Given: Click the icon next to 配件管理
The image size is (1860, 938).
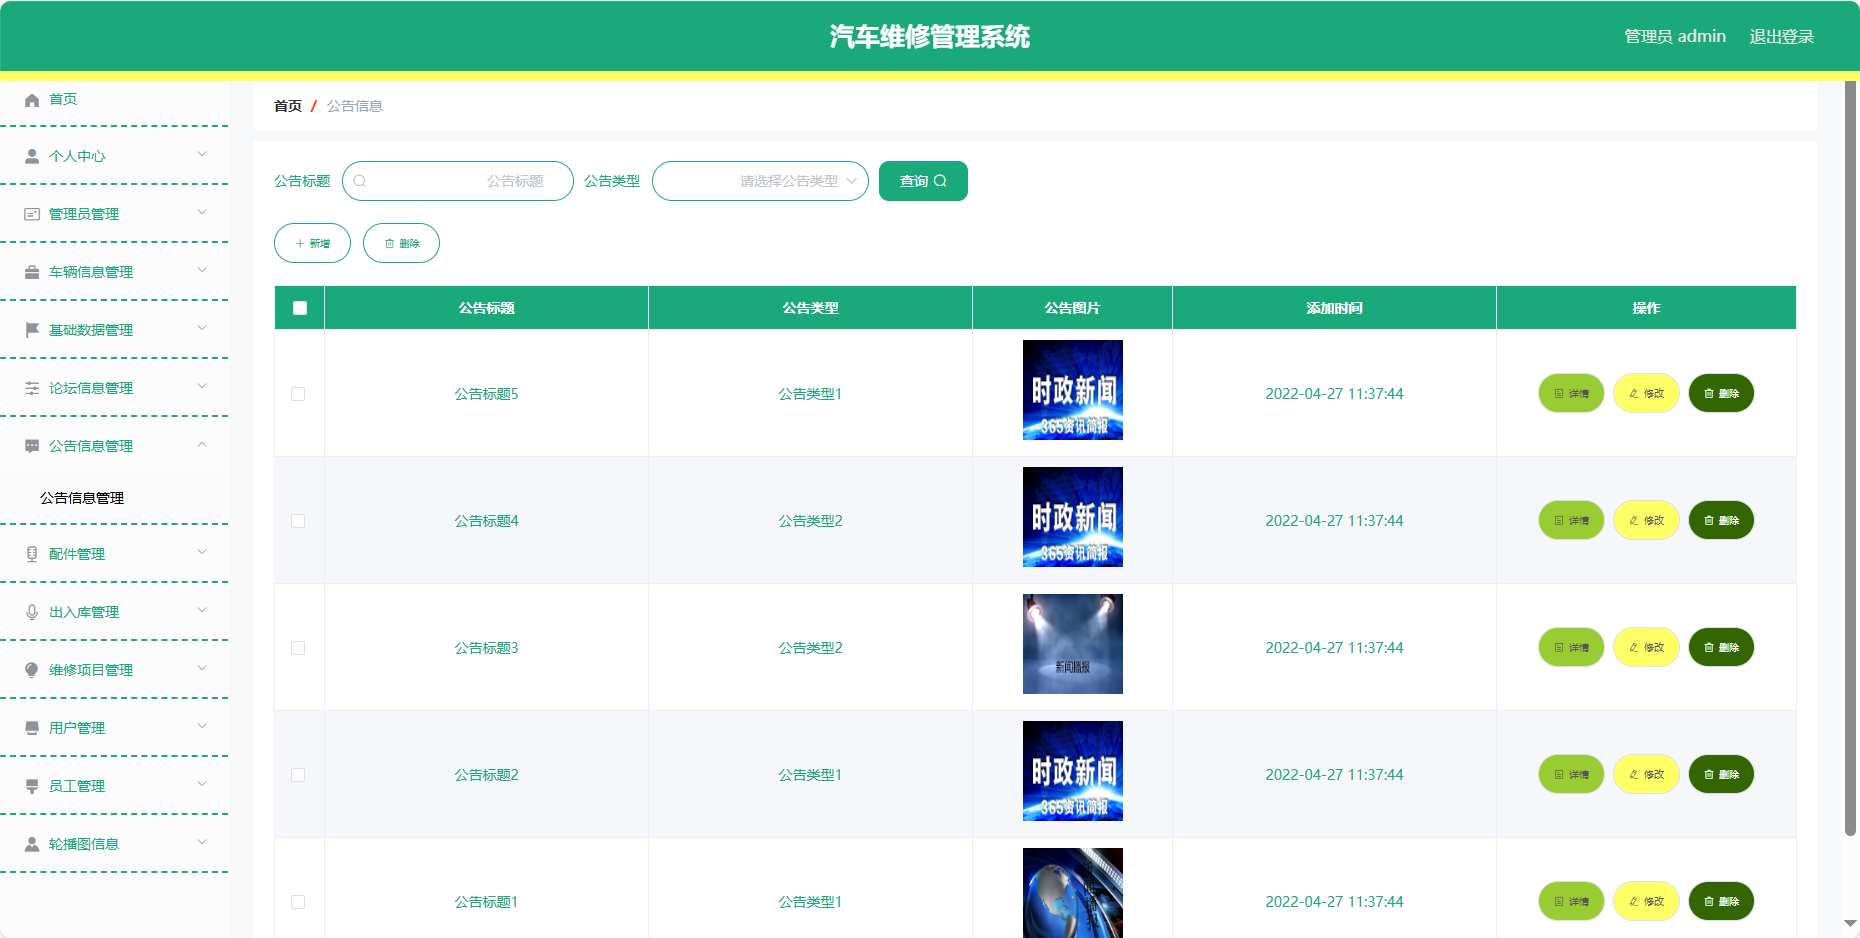Looking at the screenshot, I should [x=32, y=554].
